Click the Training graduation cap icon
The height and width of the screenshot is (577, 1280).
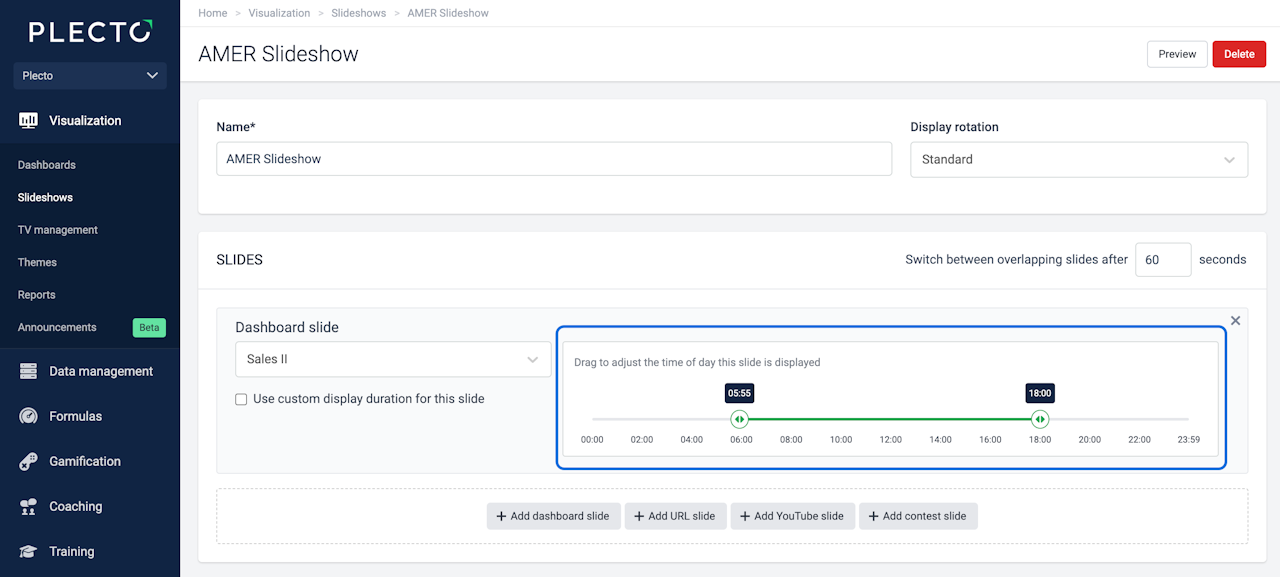(28, 551)
